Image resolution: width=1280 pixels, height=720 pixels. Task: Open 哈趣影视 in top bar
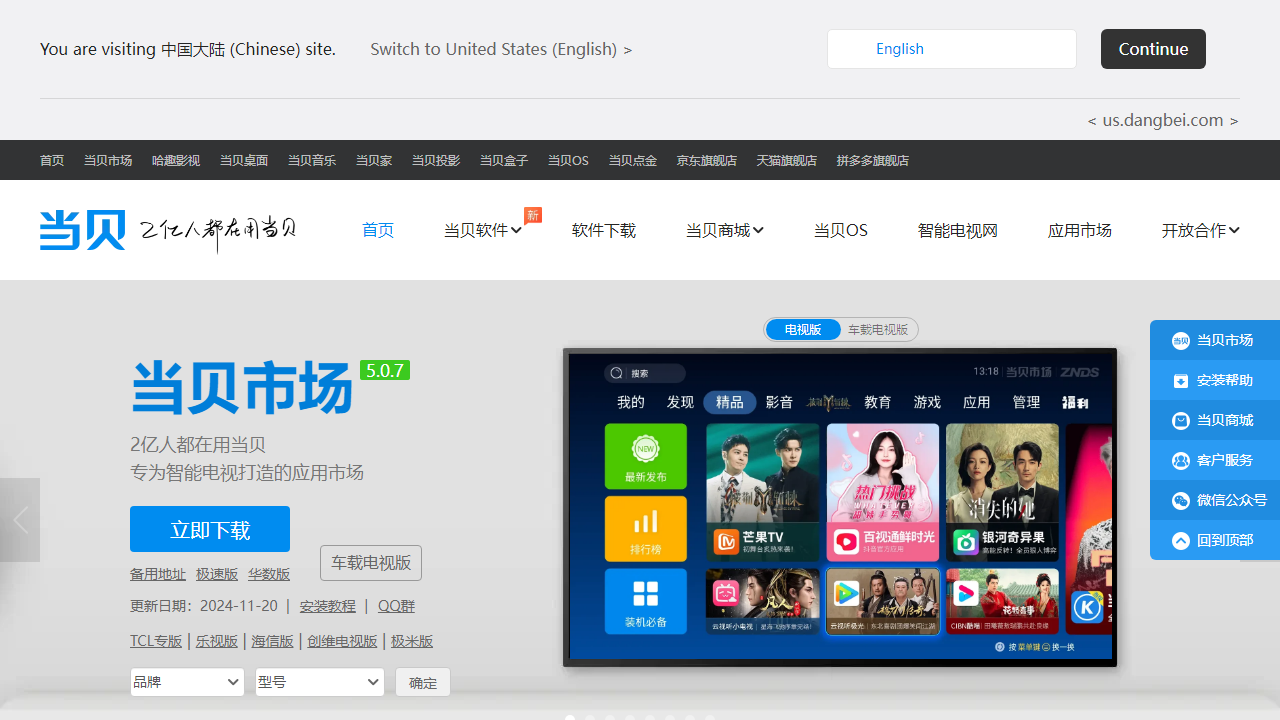176,160
